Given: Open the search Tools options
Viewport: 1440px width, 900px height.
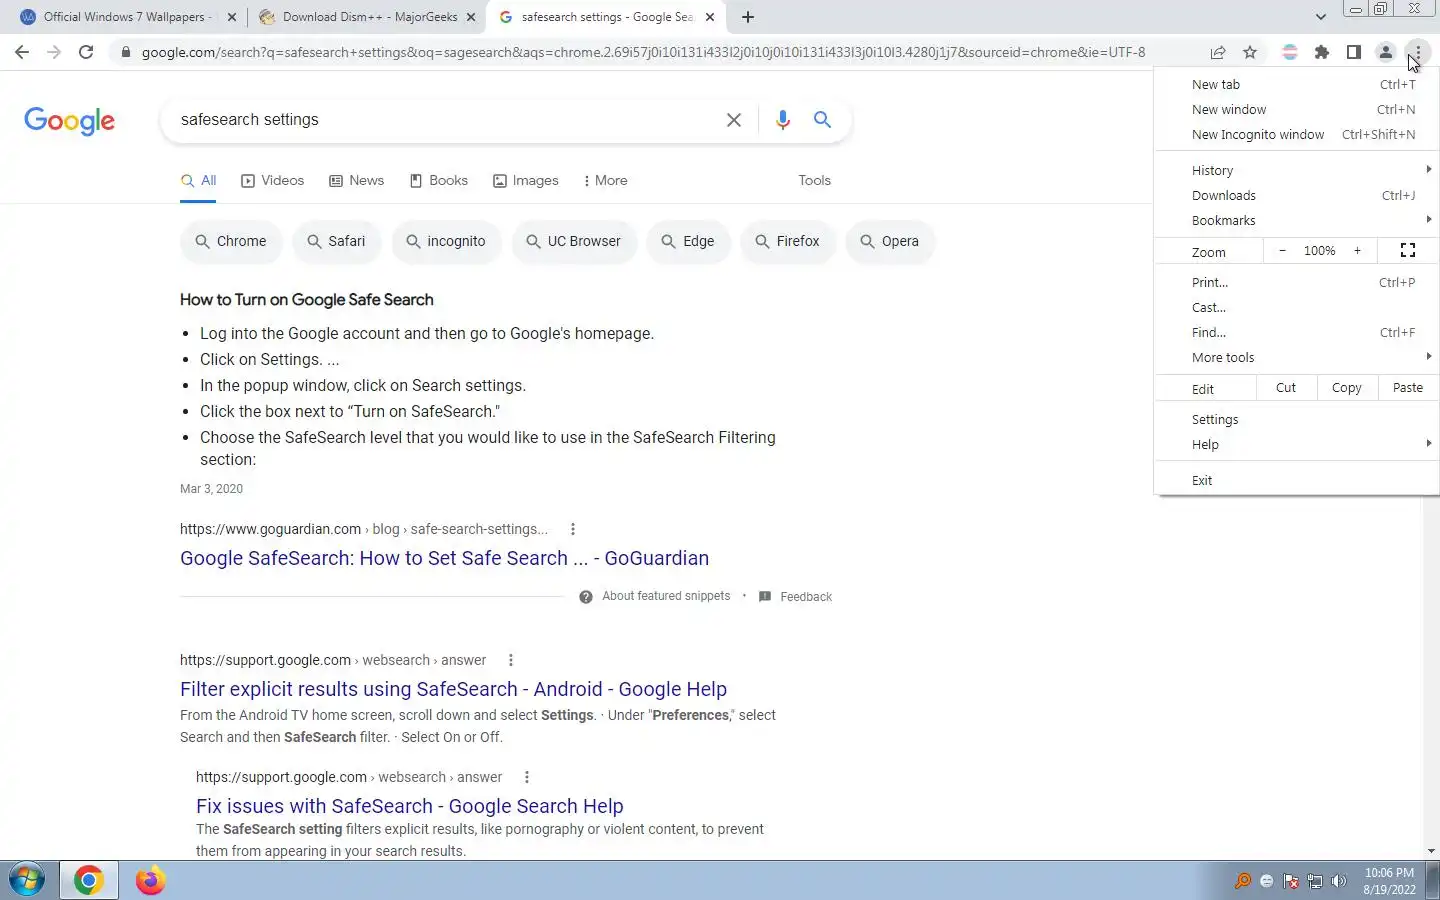Looking at the screenshot, I should (814, 181).
